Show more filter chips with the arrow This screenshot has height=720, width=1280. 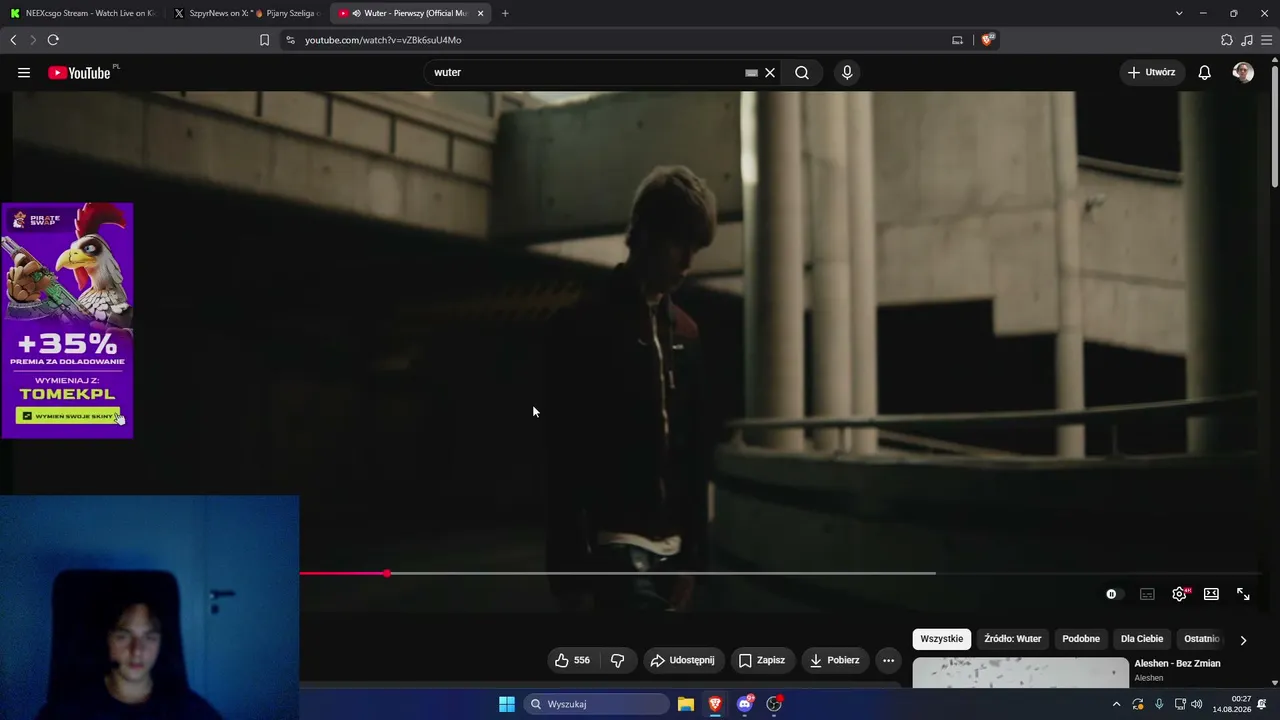(x=1243, y=640)
